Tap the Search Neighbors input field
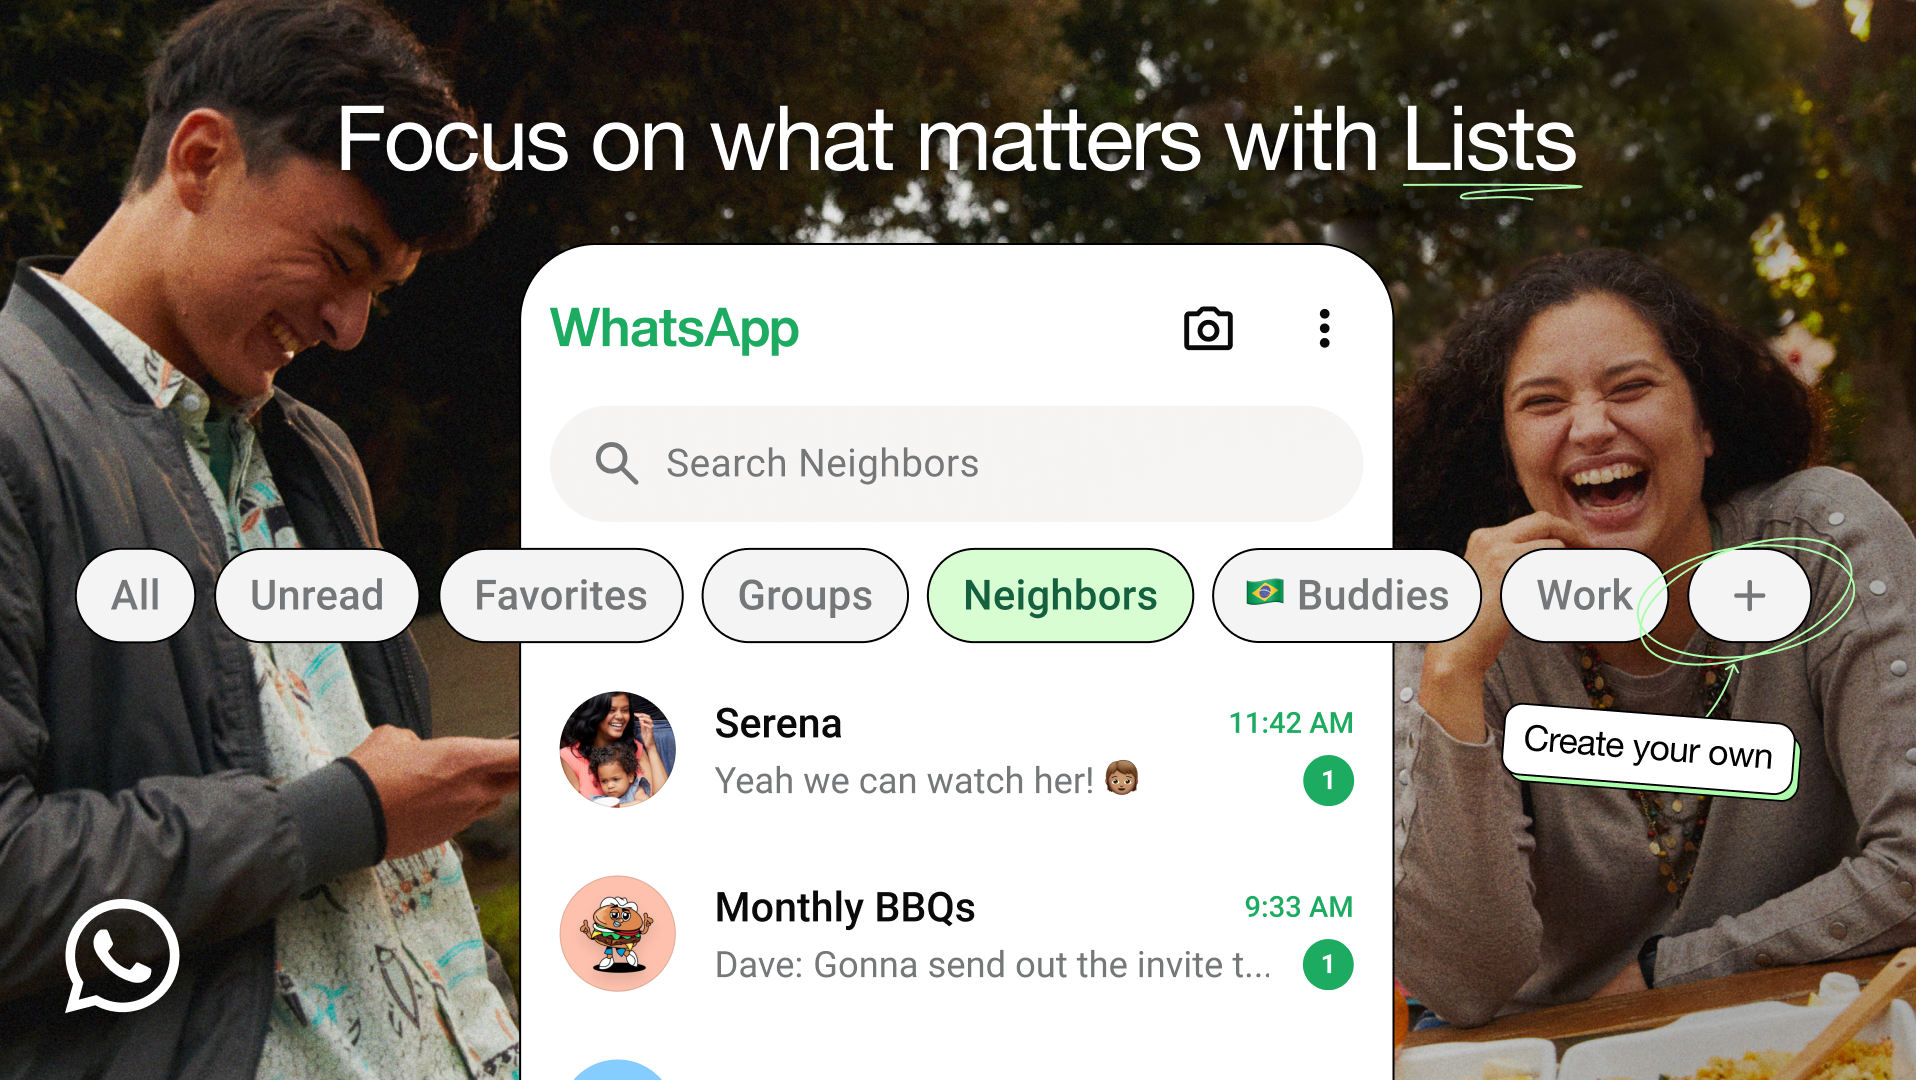Image resolution: width=1920 pixels, height=1080 pixels. tap(959, 462)
